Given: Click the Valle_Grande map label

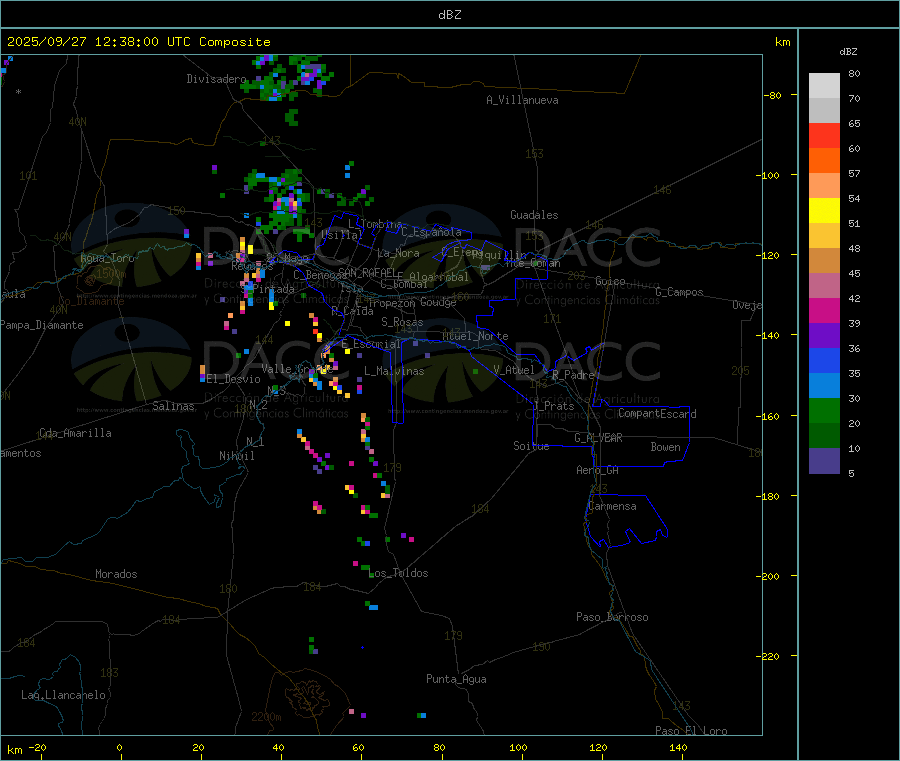Looking at the screenshot, I should pos(297,370).
